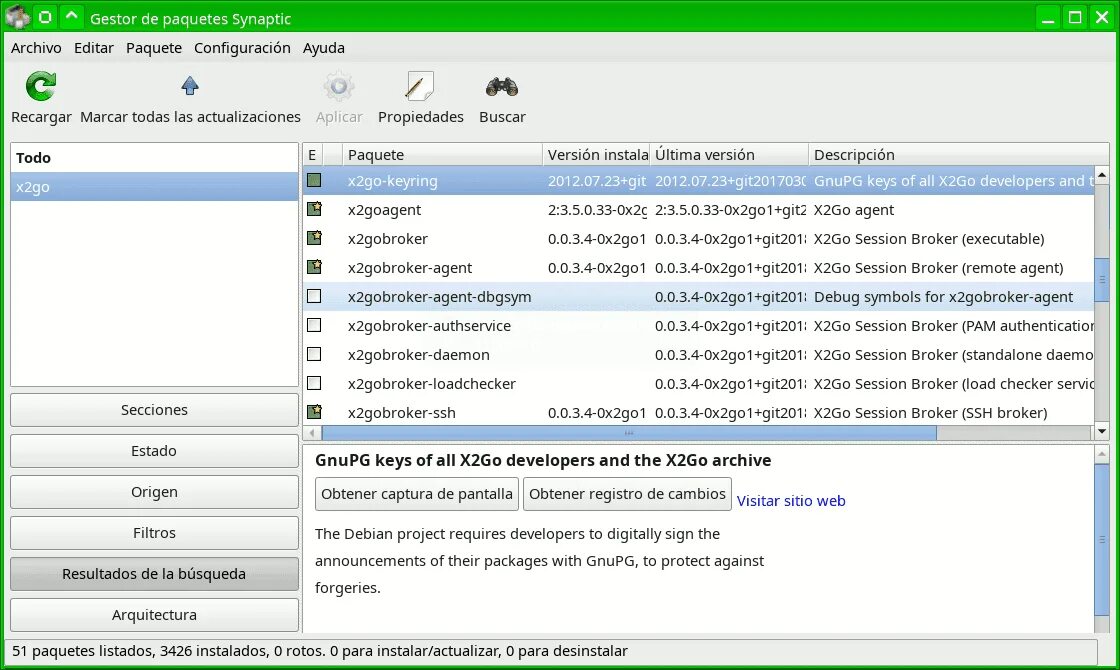The image size is (1120, 670).
Task: Toggle status box of x2gobroker-ssh
Action: [x=314, y=411]
